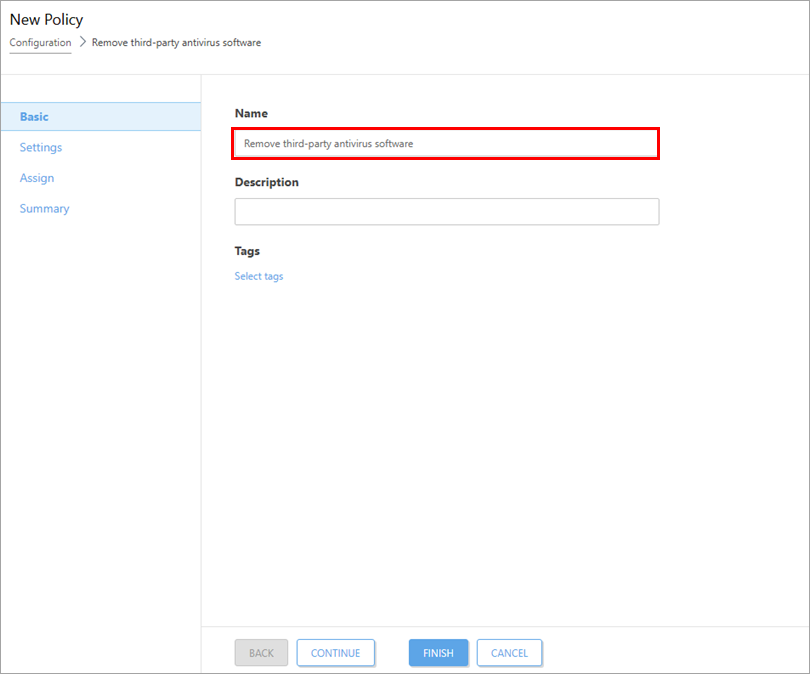This screenshot has height=674, width=810.
Task: View the Summary section
Action: (x=44, y=209)
